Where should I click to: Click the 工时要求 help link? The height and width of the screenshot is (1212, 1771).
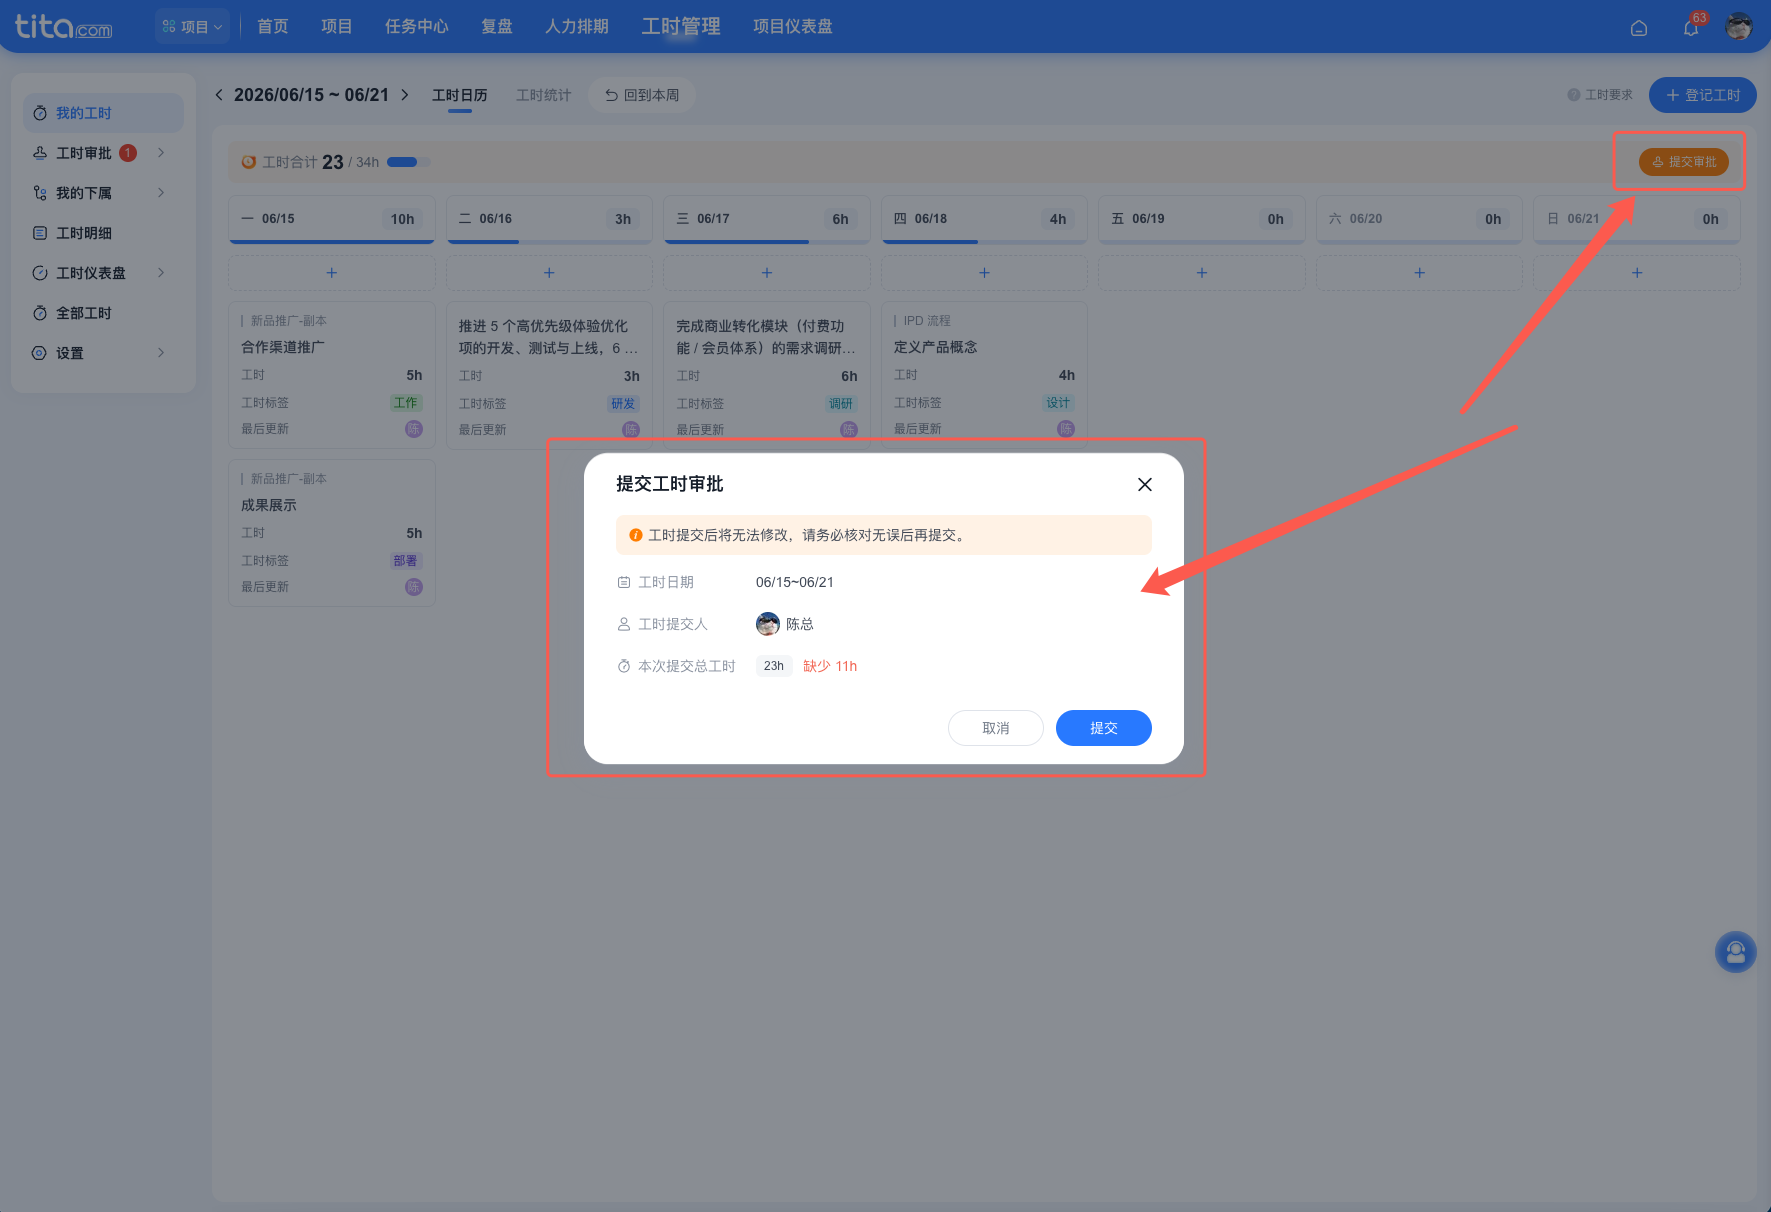pos(1600,95)
